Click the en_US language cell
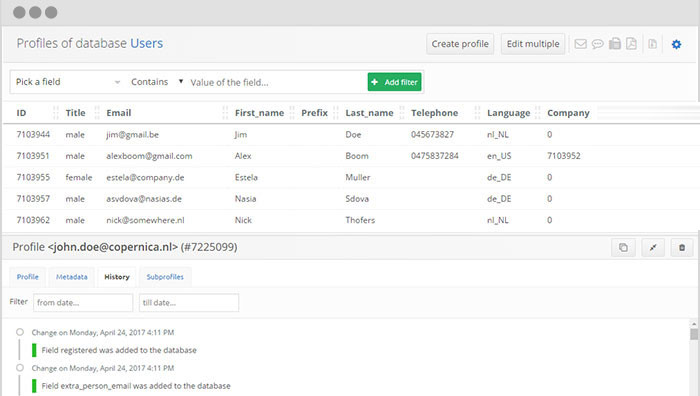700x396 pixels. point(499,156)
